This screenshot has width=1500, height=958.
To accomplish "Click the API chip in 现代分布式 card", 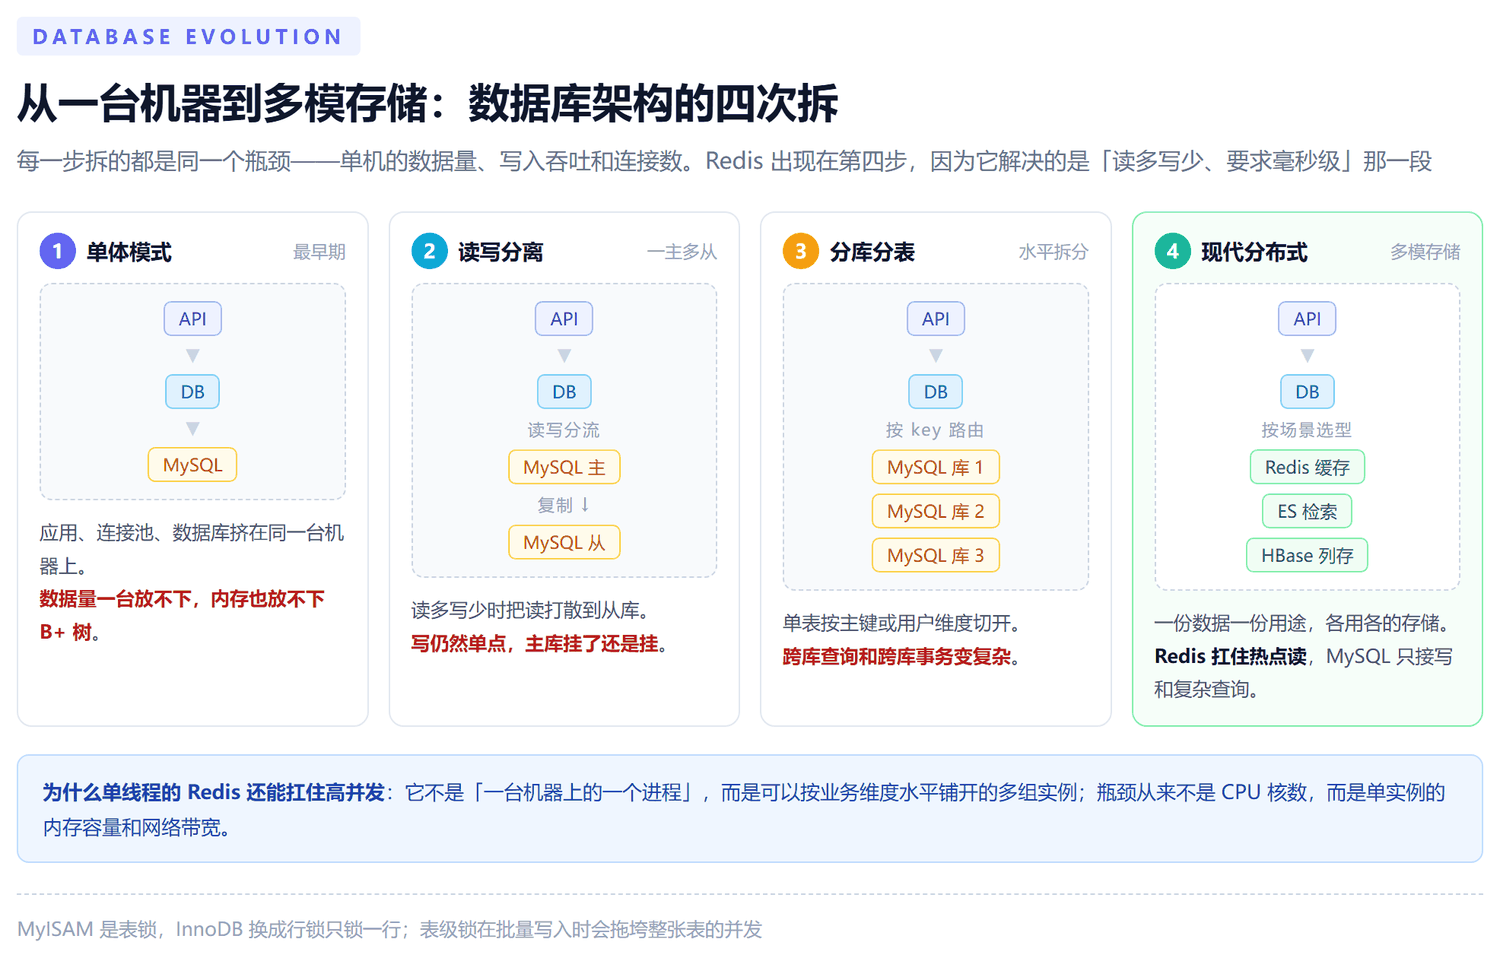I will pos(1307,319).
